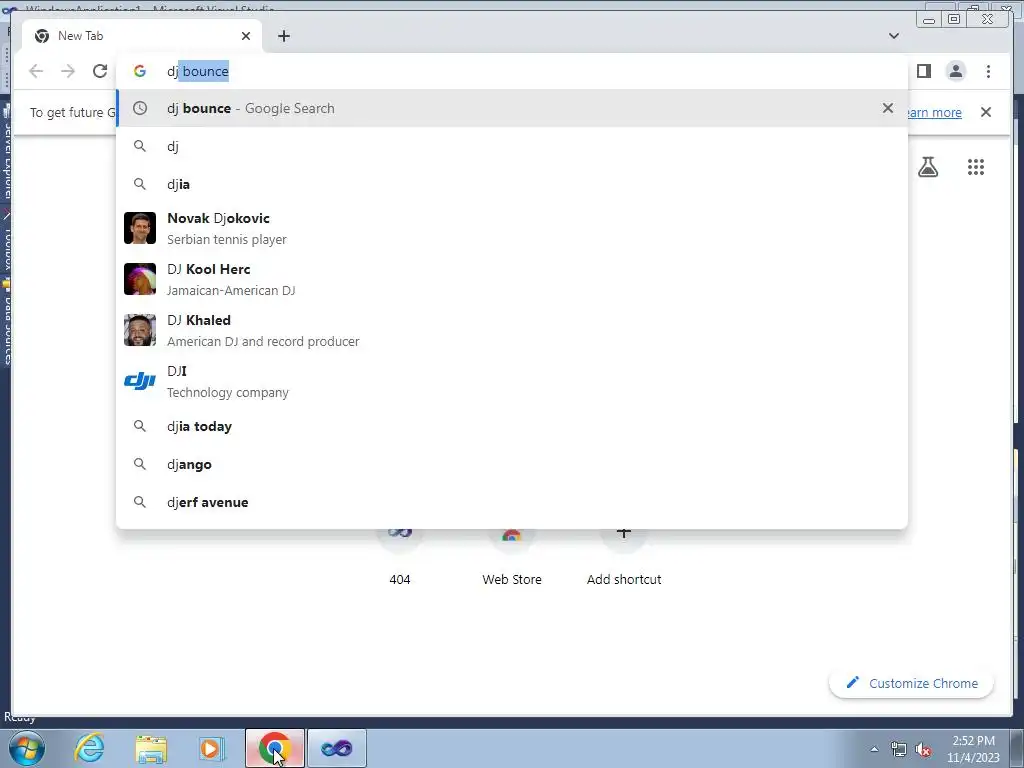1024x768 pixels.
Task: Click the magnifier icon beside djerf avenue
Action: pos(140,502)
